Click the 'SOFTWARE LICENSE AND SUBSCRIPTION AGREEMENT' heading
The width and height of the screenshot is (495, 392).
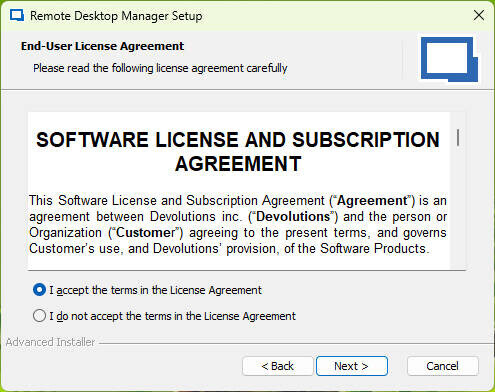238,152
